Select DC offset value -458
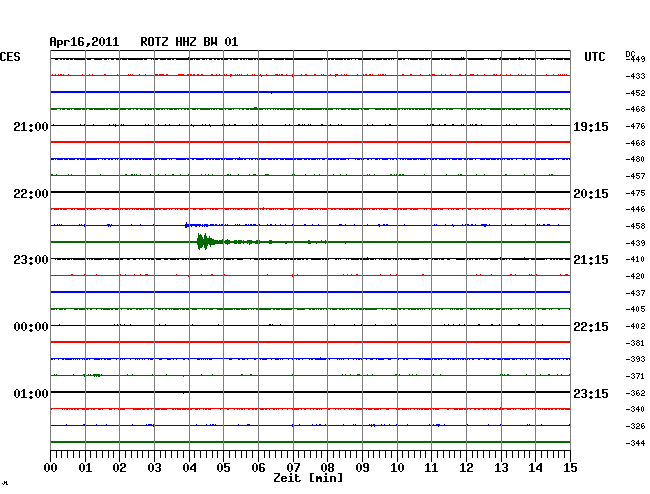The height and width of the screenshot is (494, 650). tap(635, 226)
